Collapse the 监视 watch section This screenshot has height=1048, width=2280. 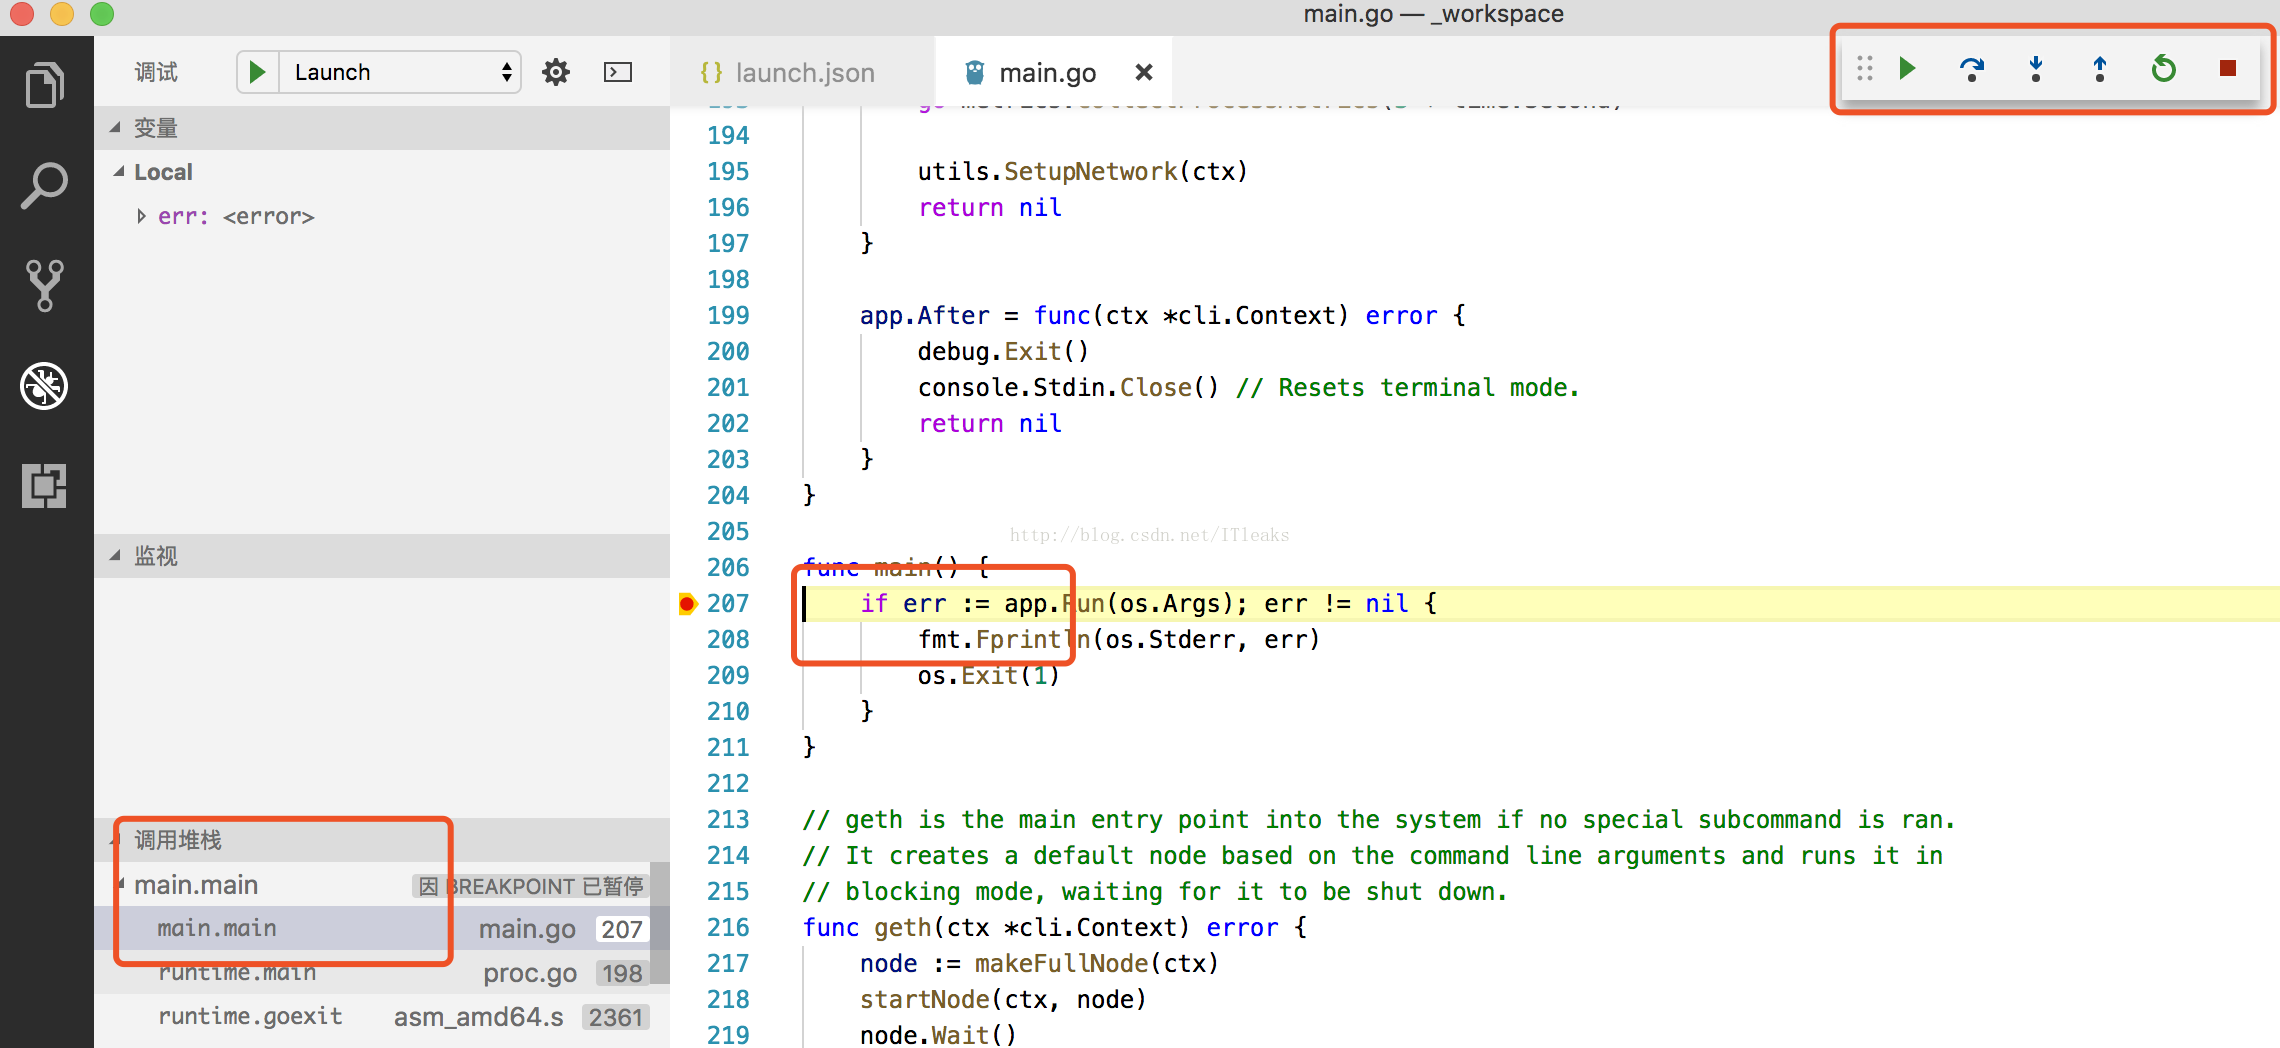point(382,556)
